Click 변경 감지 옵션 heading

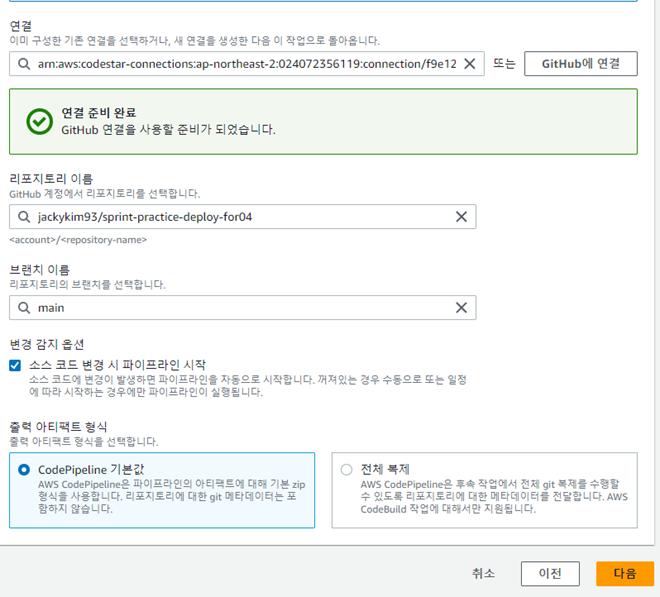click(47, 345)
